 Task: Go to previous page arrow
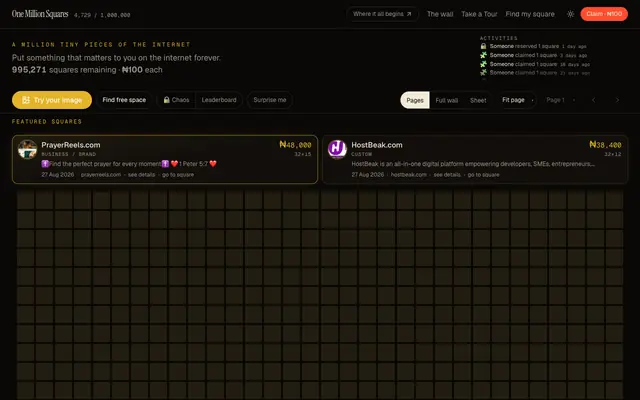(593, 100)
